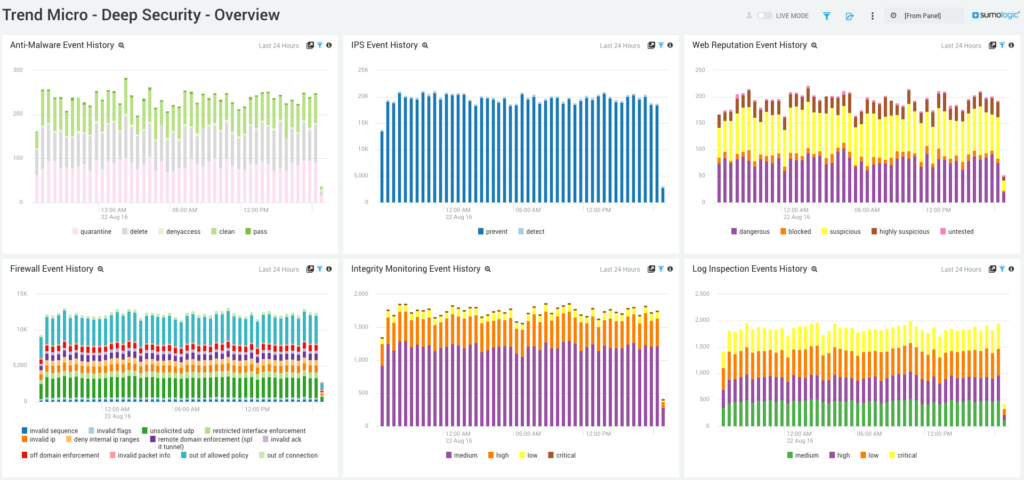Open magnifier icon for Log Inspection Events History
Screen dimensions: 1024x480
click(x=814, y=269)
